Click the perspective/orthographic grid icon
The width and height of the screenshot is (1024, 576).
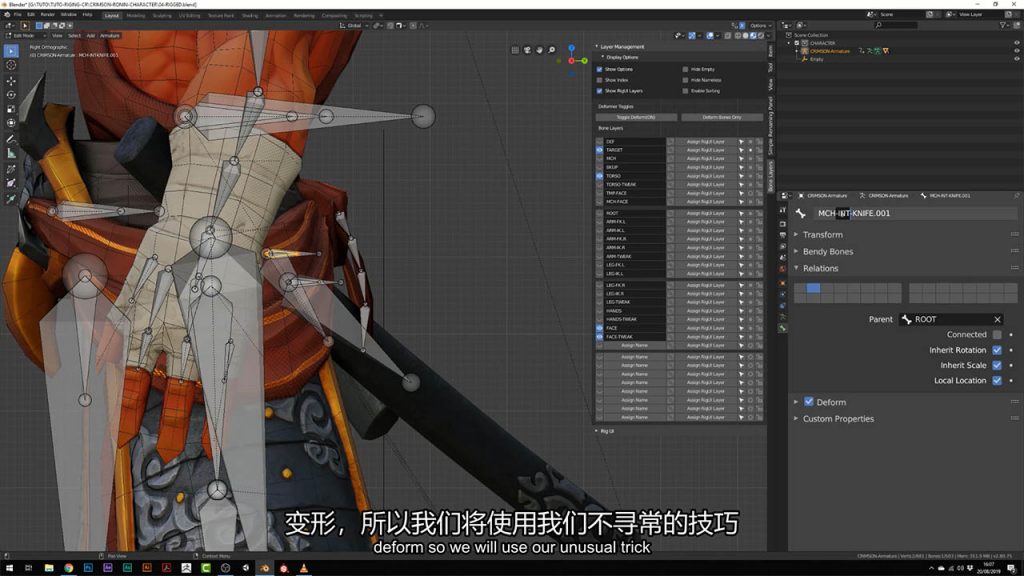click(x=515, y=50)
